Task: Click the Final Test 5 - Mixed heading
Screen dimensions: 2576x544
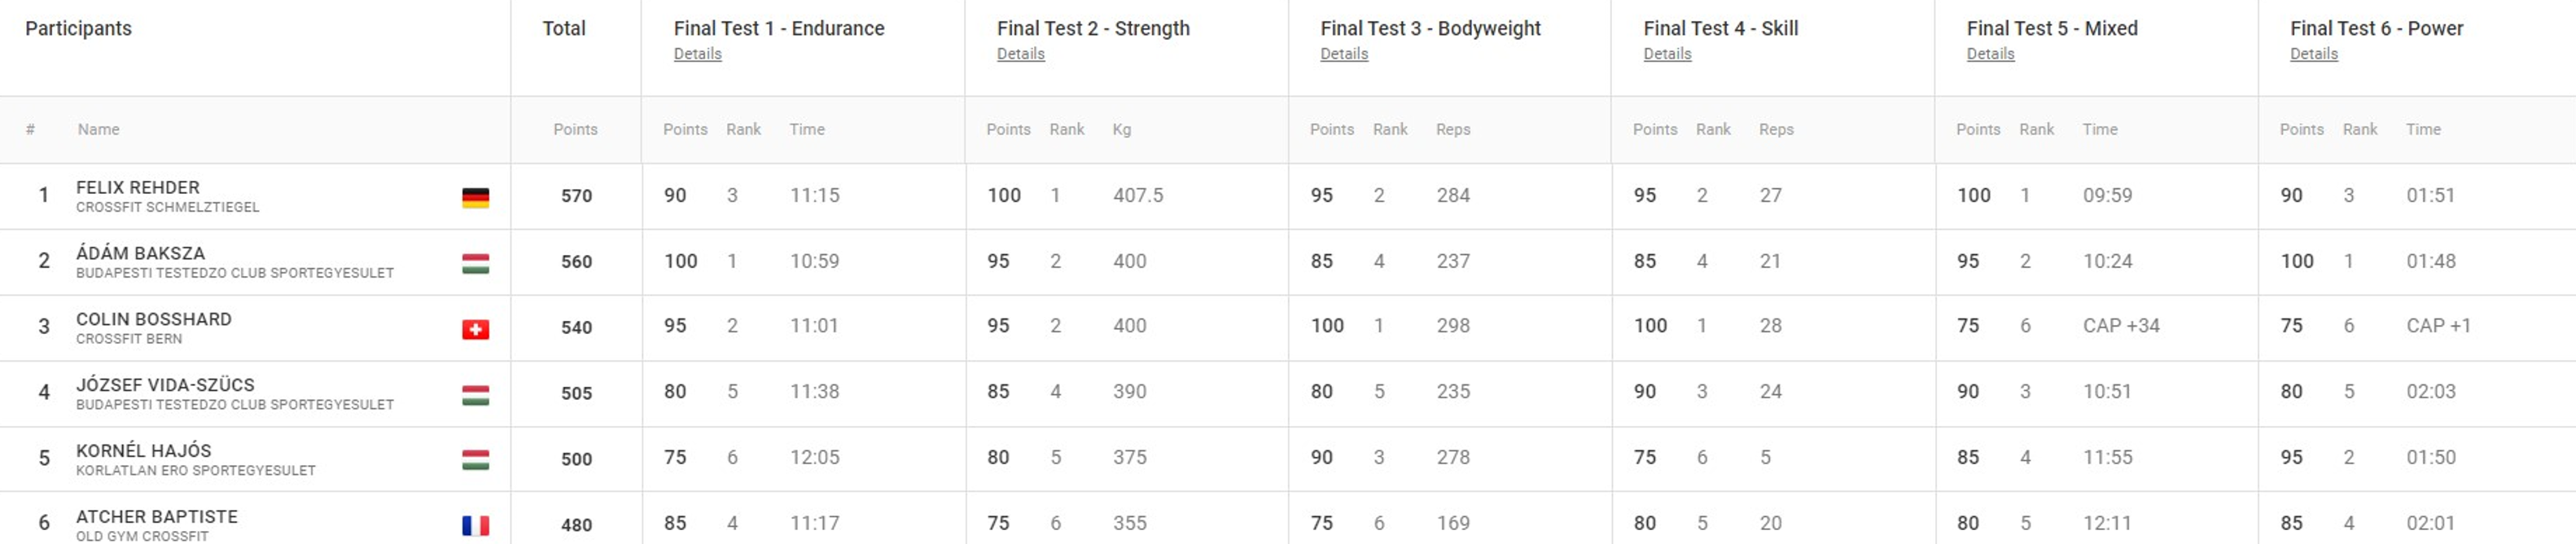Action: point(2052,28)
